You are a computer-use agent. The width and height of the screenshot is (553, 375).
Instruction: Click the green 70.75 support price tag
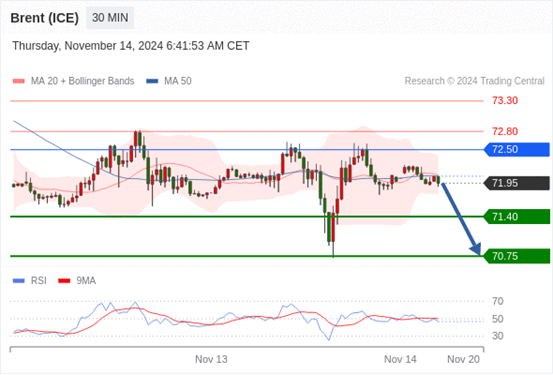tap(517, 256)
